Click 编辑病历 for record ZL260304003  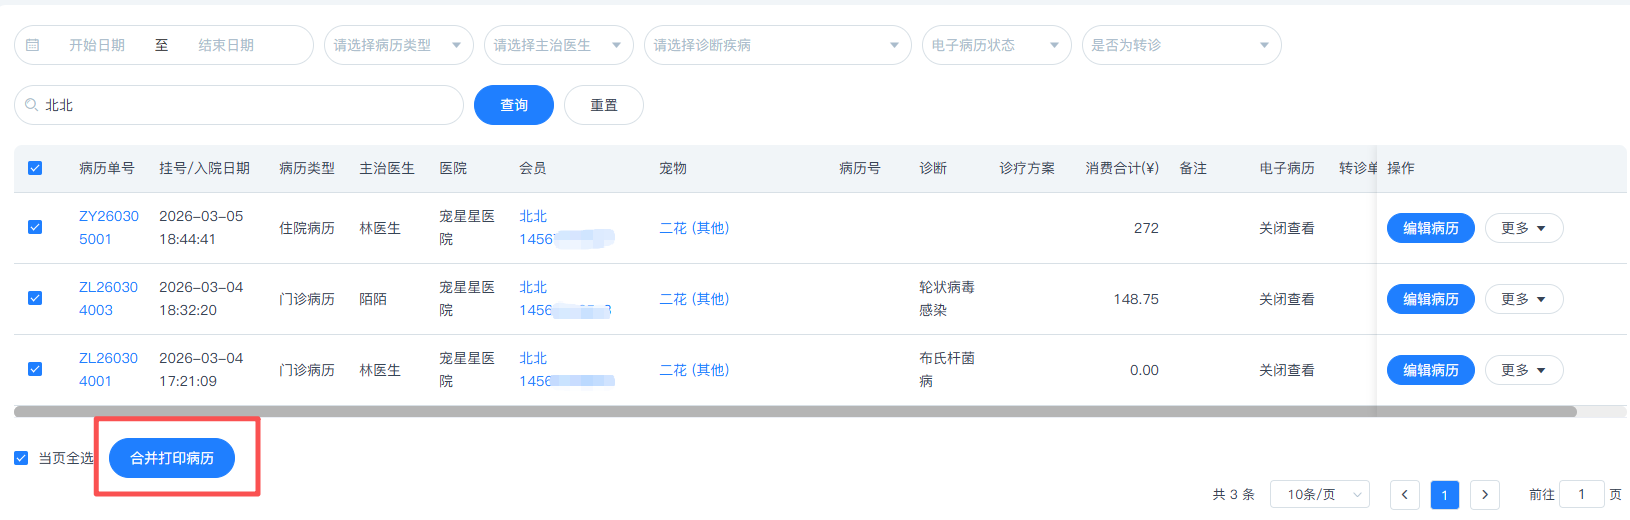tap(1430, 299)
